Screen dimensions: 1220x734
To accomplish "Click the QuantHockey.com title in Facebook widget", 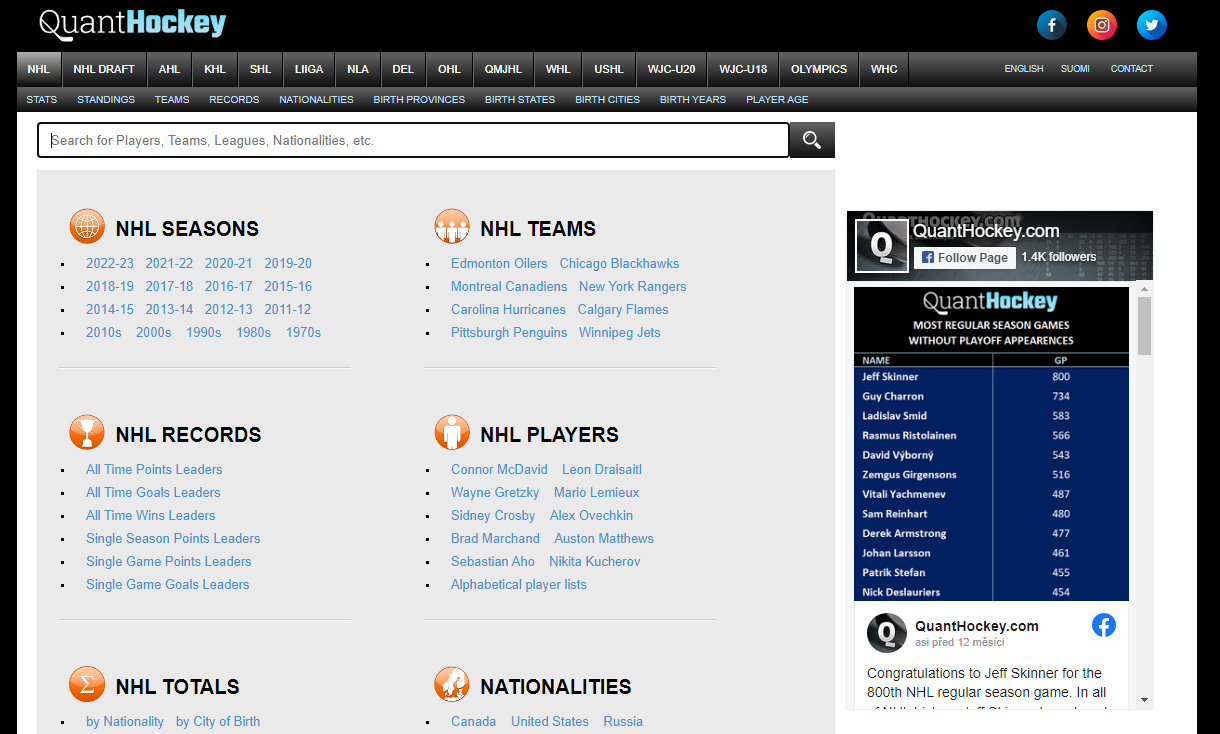I will coord(986,231).
